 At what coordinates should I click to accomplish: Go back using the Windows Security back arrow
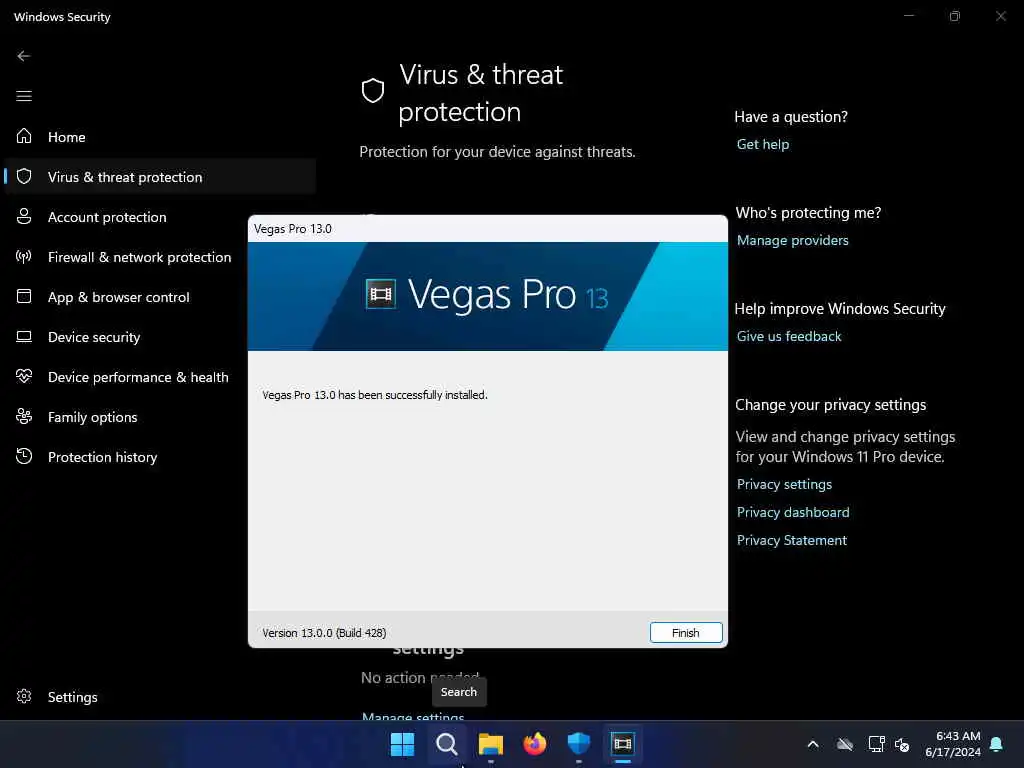coord(24,56)
